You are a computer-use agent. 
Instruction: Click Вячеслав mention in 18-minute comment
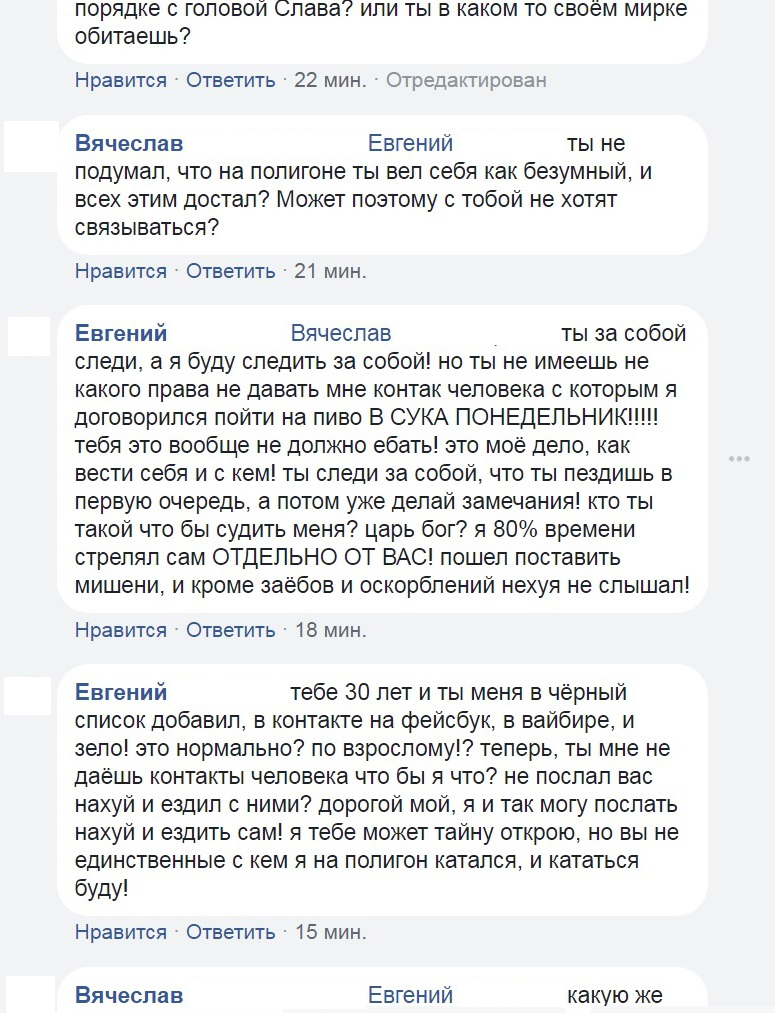point(340,333)
